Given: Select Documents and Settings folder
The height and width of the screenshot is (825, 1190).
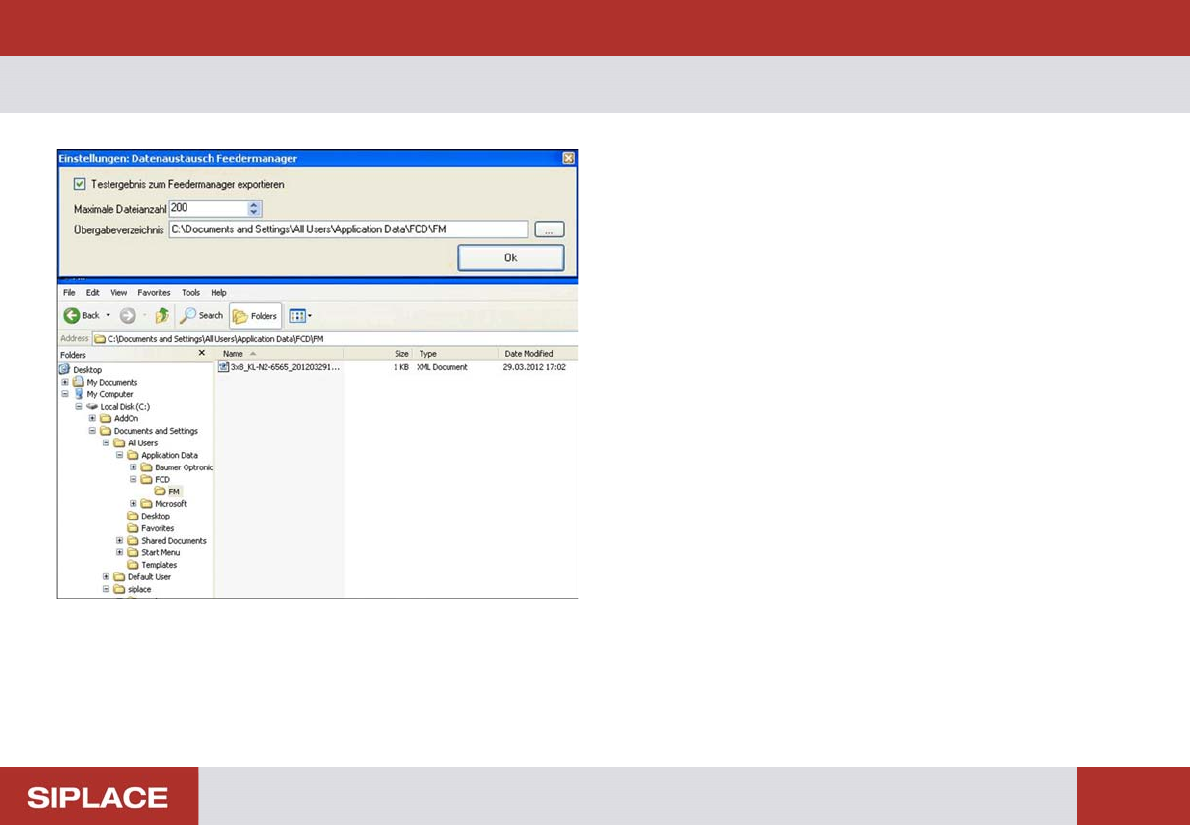Looking at the screenshot, I should (156, 431).
